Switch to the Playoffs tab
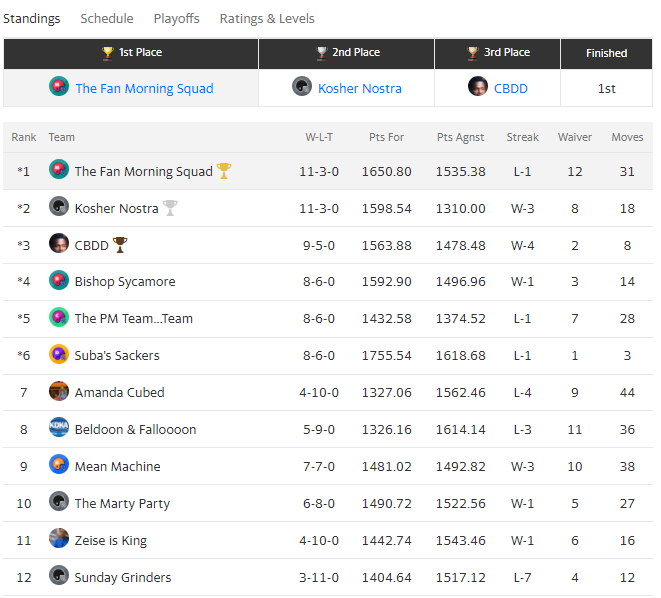This screenshot has height=598, width=661. [x=176, y=18]
